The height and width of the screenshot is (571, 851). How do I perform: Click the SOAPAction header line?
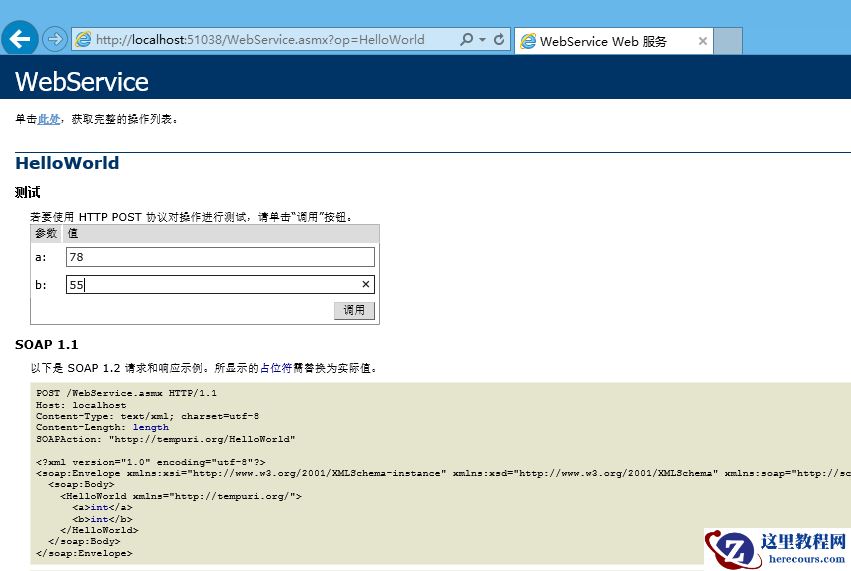(166, 439)
